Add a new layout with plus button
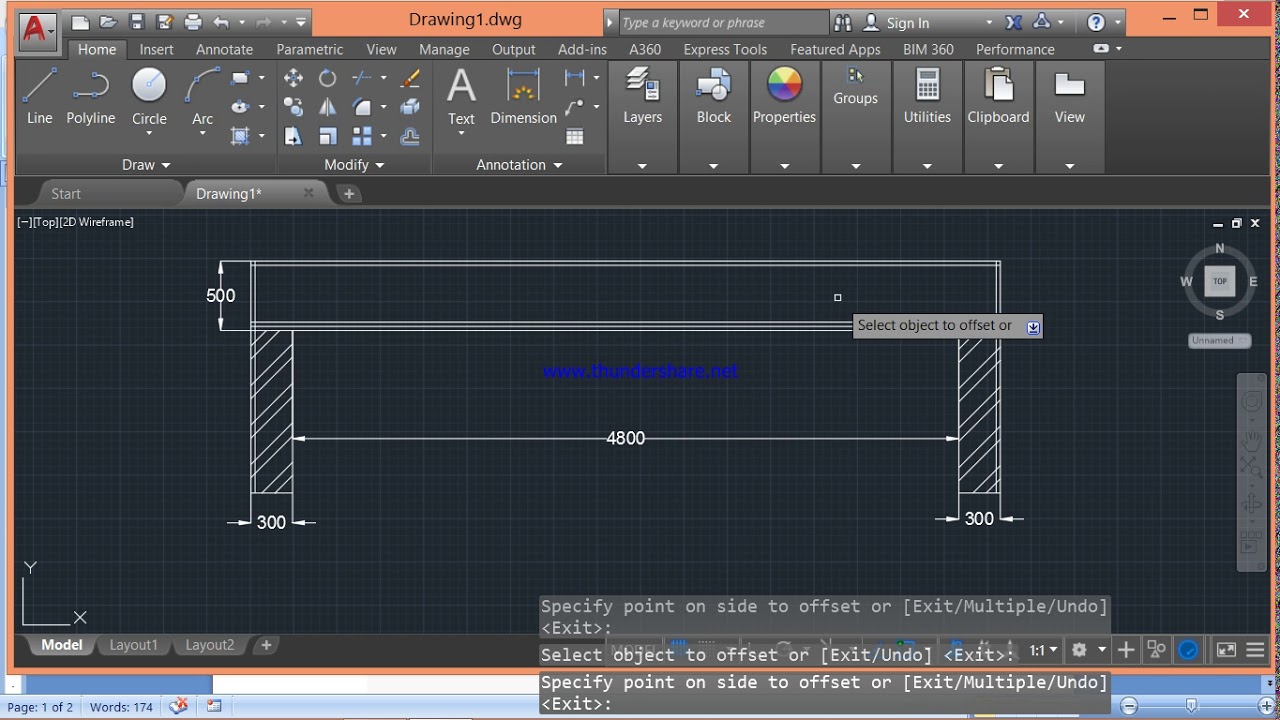 coord(266,645)
